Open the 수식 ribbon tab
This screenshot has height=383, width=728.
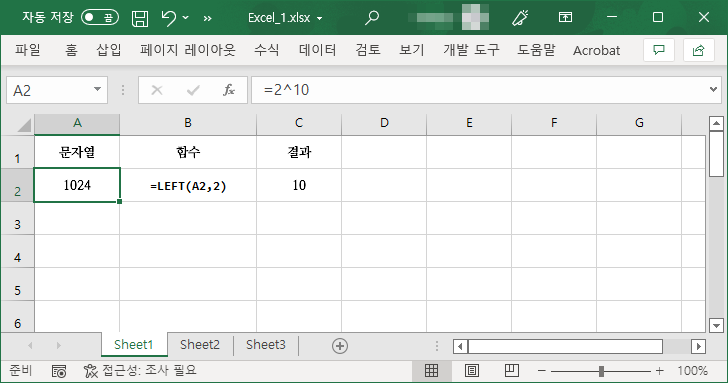click(x=266, y=50)
